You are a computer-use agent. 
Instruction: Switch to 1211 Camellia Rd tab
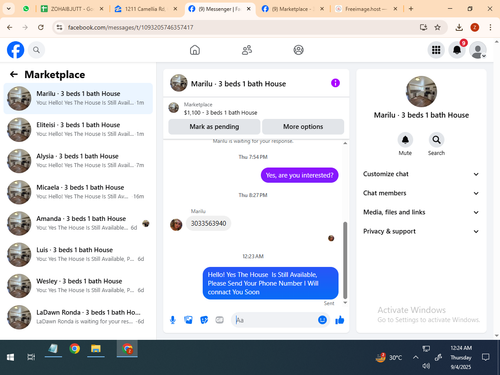pos(145,9)
